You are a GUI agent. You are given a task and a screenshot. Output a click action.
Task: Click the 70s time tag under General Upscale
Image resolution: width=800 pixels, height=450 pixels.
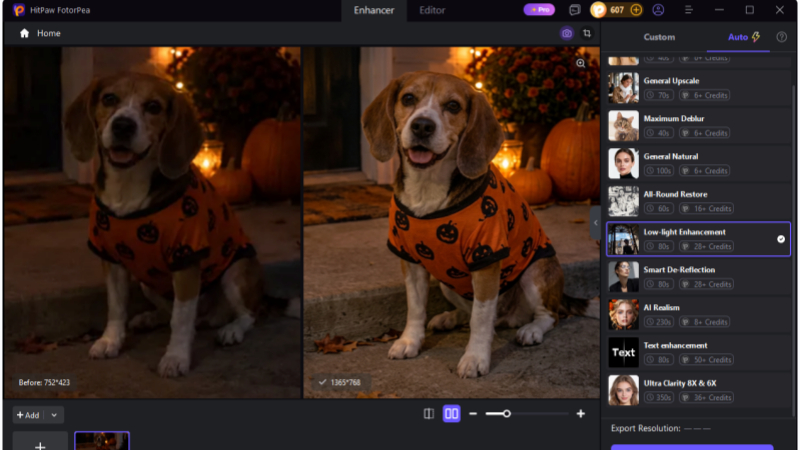[x=659, y=95]
